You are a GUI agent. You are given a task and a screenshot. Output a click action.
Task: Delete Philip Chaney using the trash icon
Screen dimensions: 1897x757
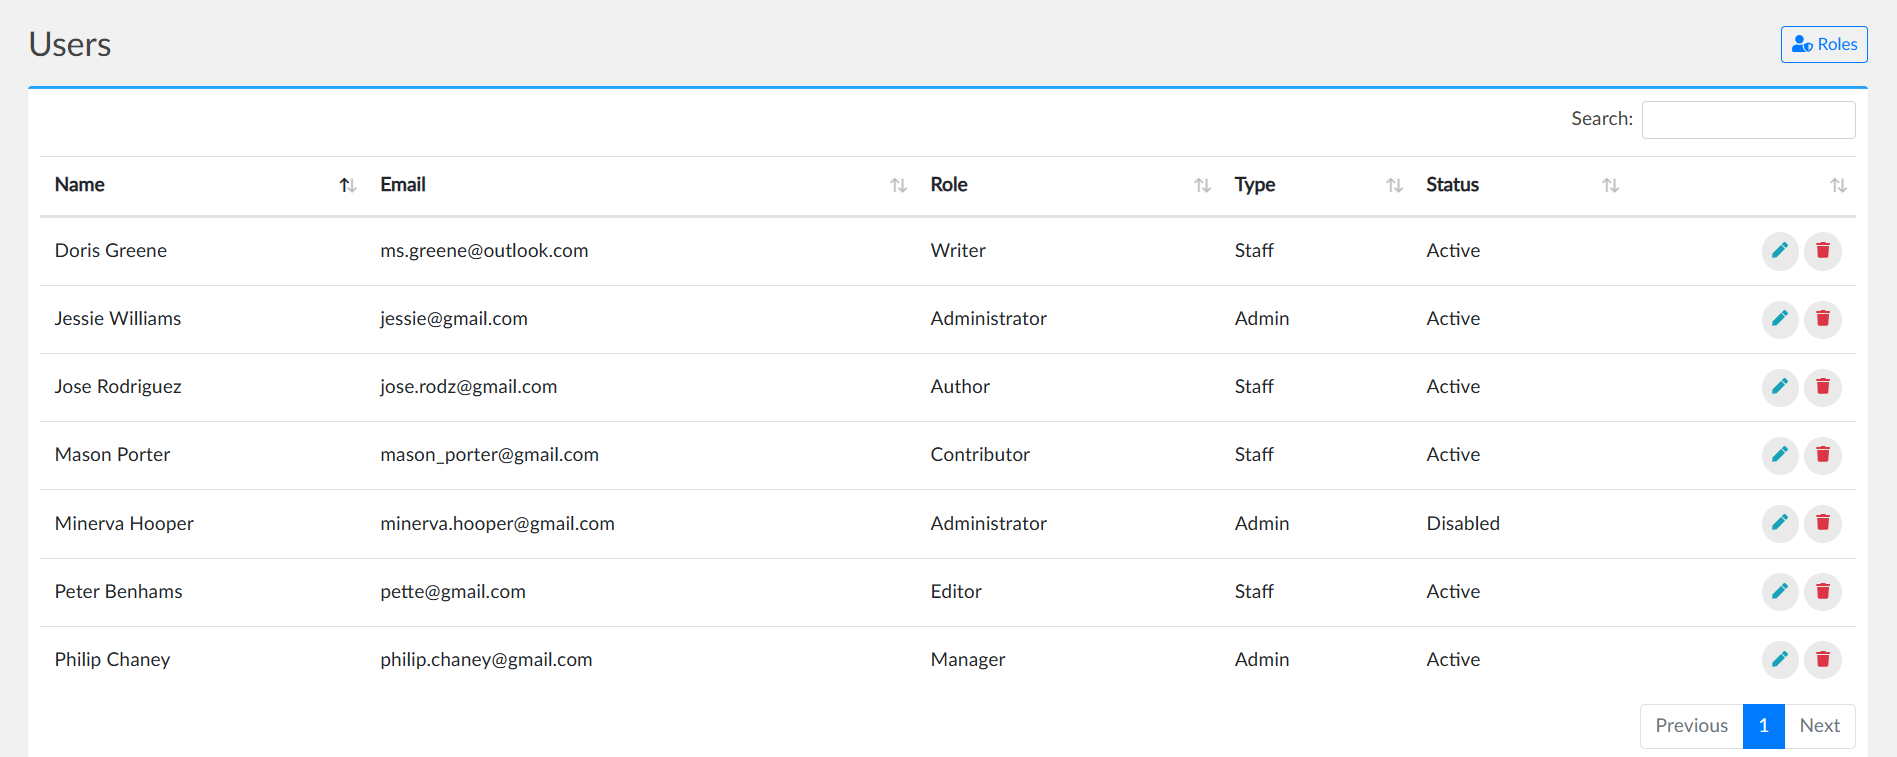1822,660
